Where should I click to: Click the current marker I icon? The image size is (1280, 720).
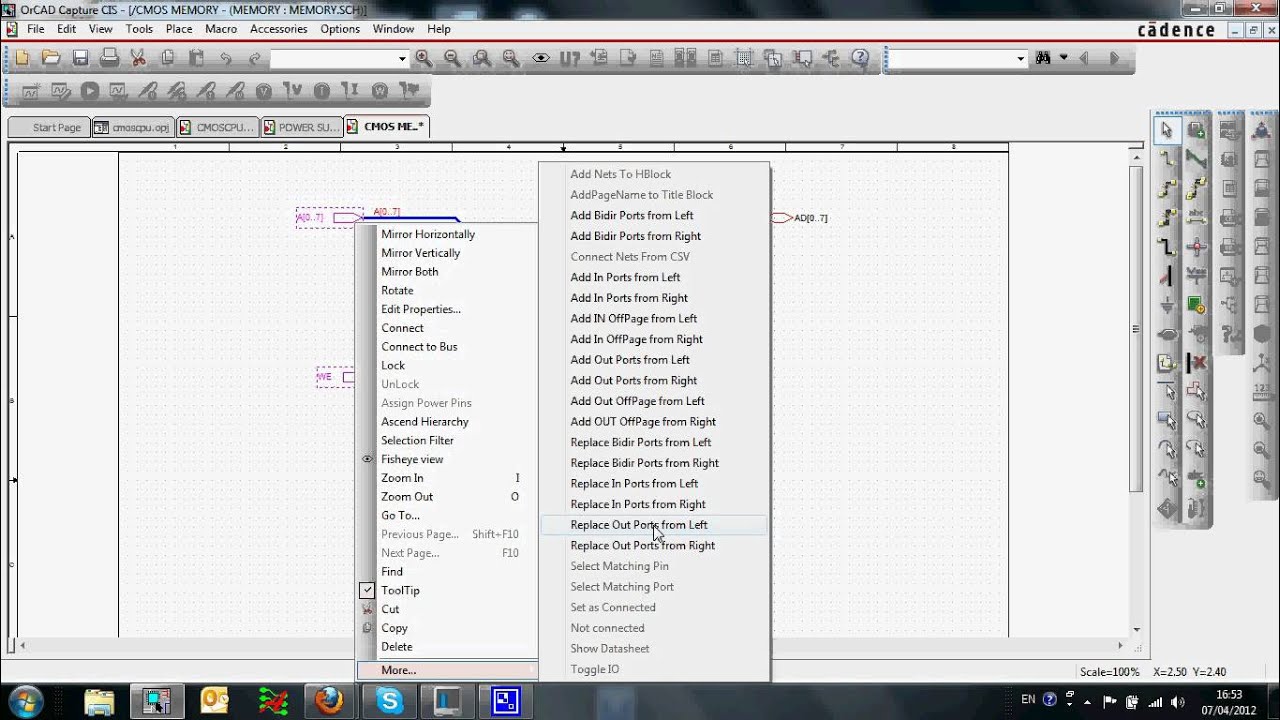321,91
